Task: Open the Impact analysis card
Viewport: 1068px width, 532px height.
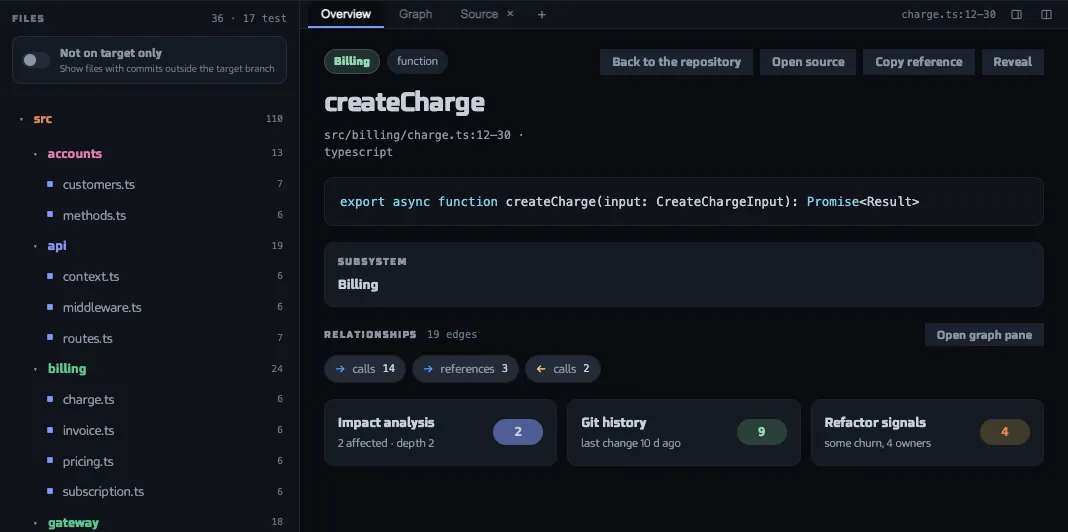Action: (x=440, y=433)
